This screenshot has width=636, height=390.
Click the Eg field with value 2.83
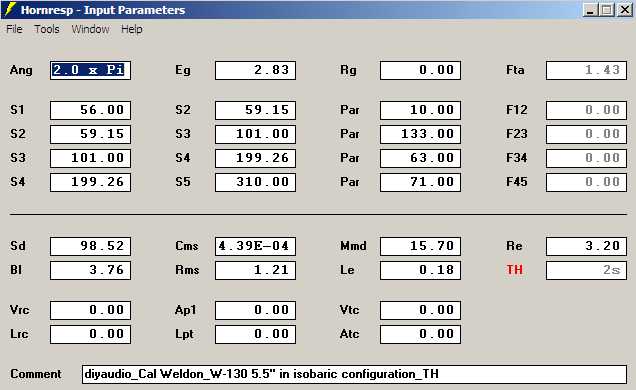point(256,70)
